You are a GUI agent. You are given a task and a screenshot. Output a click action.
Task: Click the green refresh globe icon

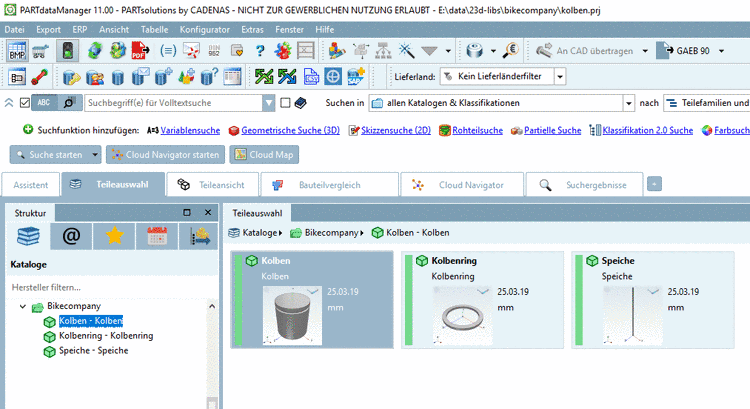pos(95,51)
